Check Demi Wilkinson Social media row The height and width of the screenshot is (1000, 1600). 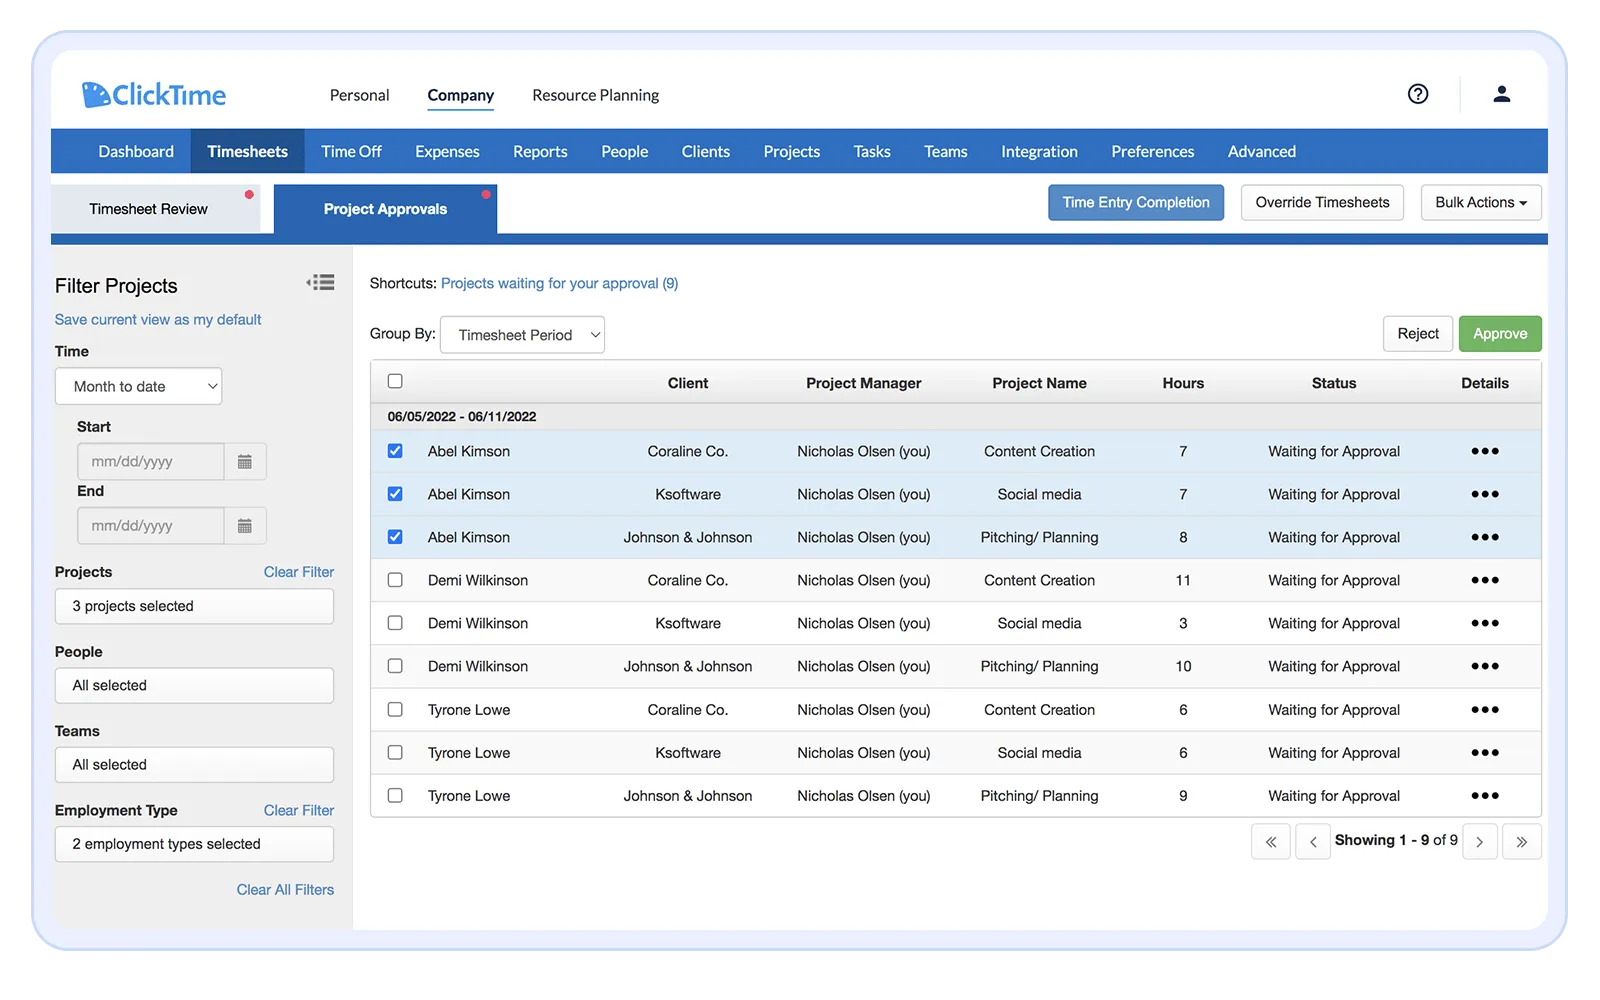[x=395, y=623]
